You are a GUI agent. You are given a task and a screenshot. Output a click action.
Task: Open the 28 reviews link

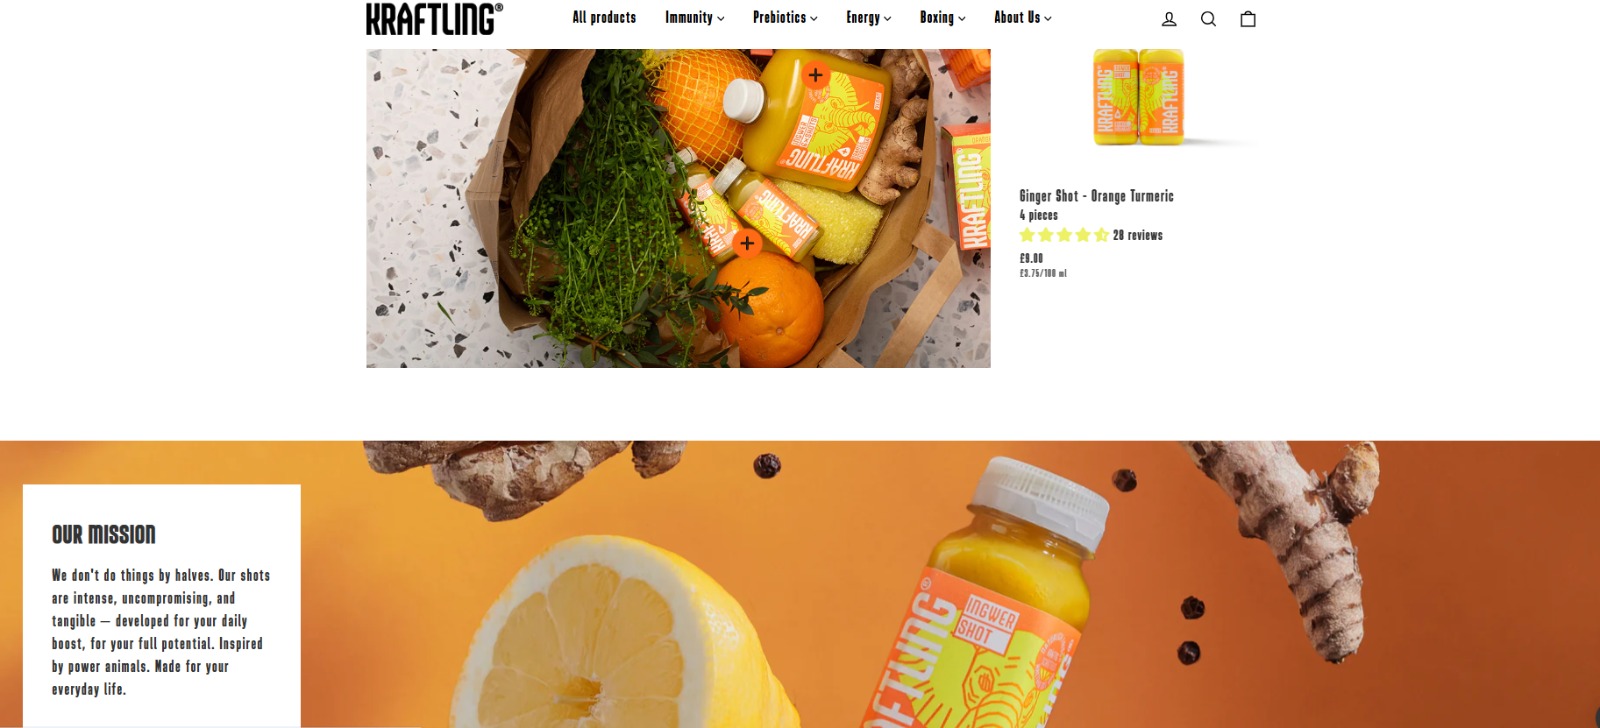click(x=1138, y=235)
